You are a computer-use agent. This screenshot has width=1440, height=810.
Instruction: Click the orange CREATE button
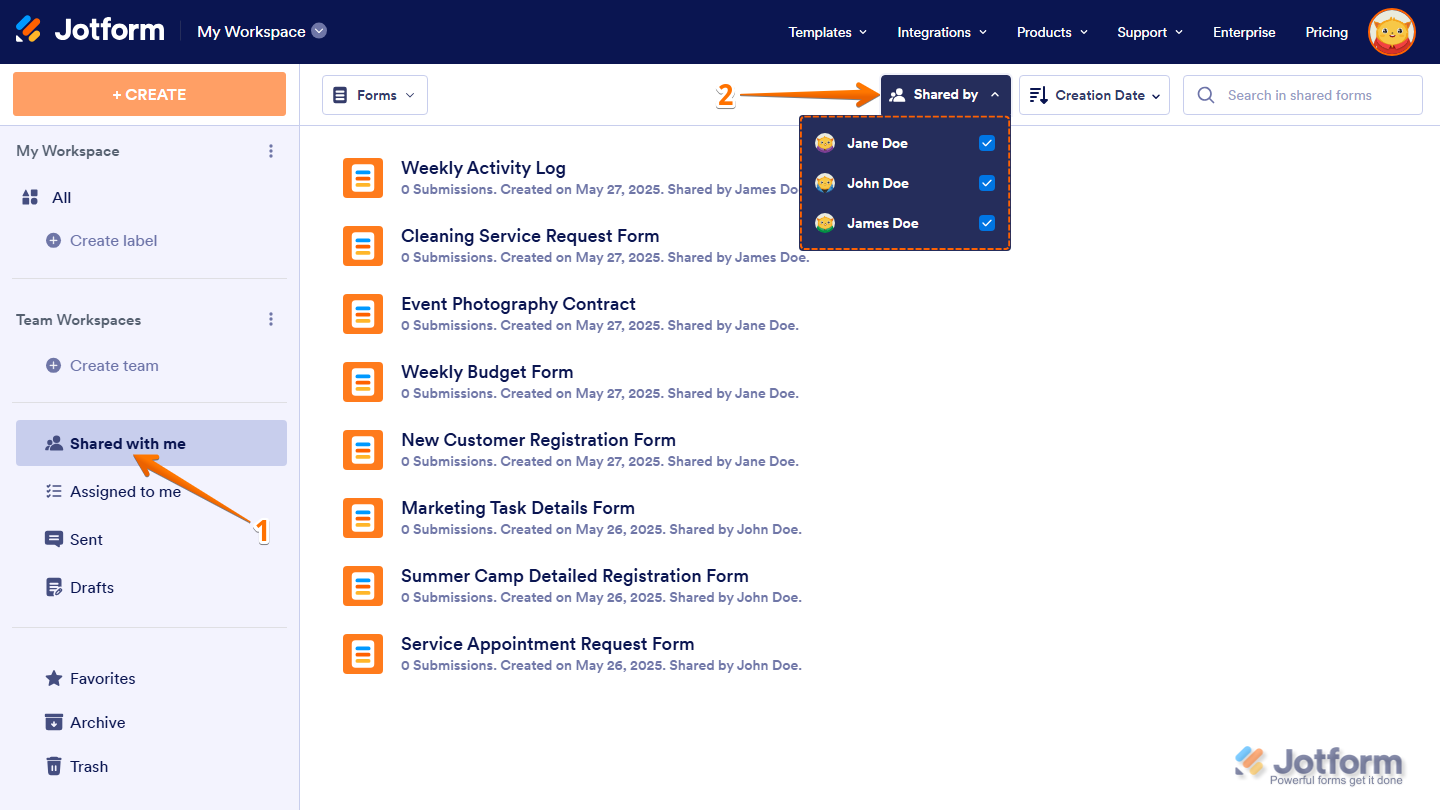point(149,94)
